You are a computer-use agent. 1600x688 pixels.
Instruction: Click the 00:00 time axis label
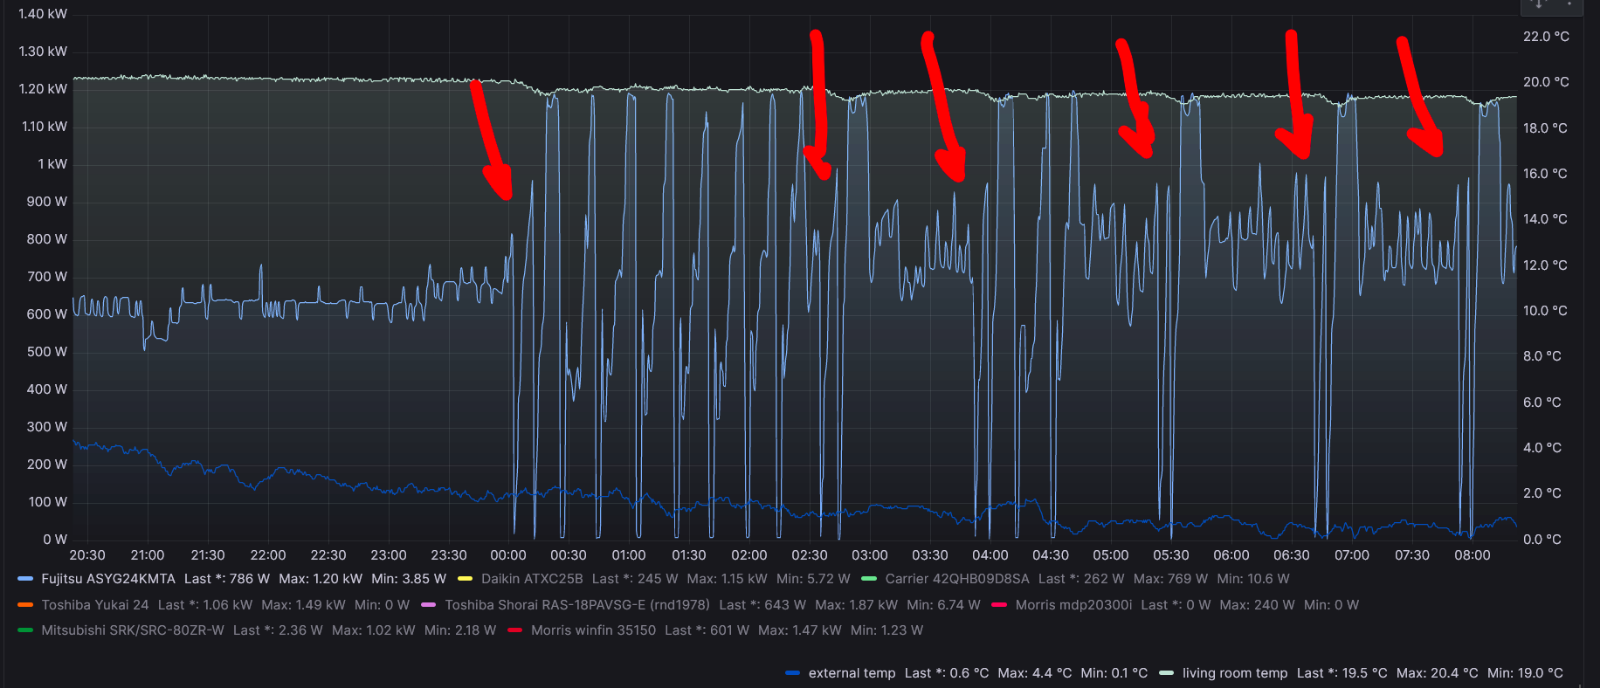click(x=508, y=555)
